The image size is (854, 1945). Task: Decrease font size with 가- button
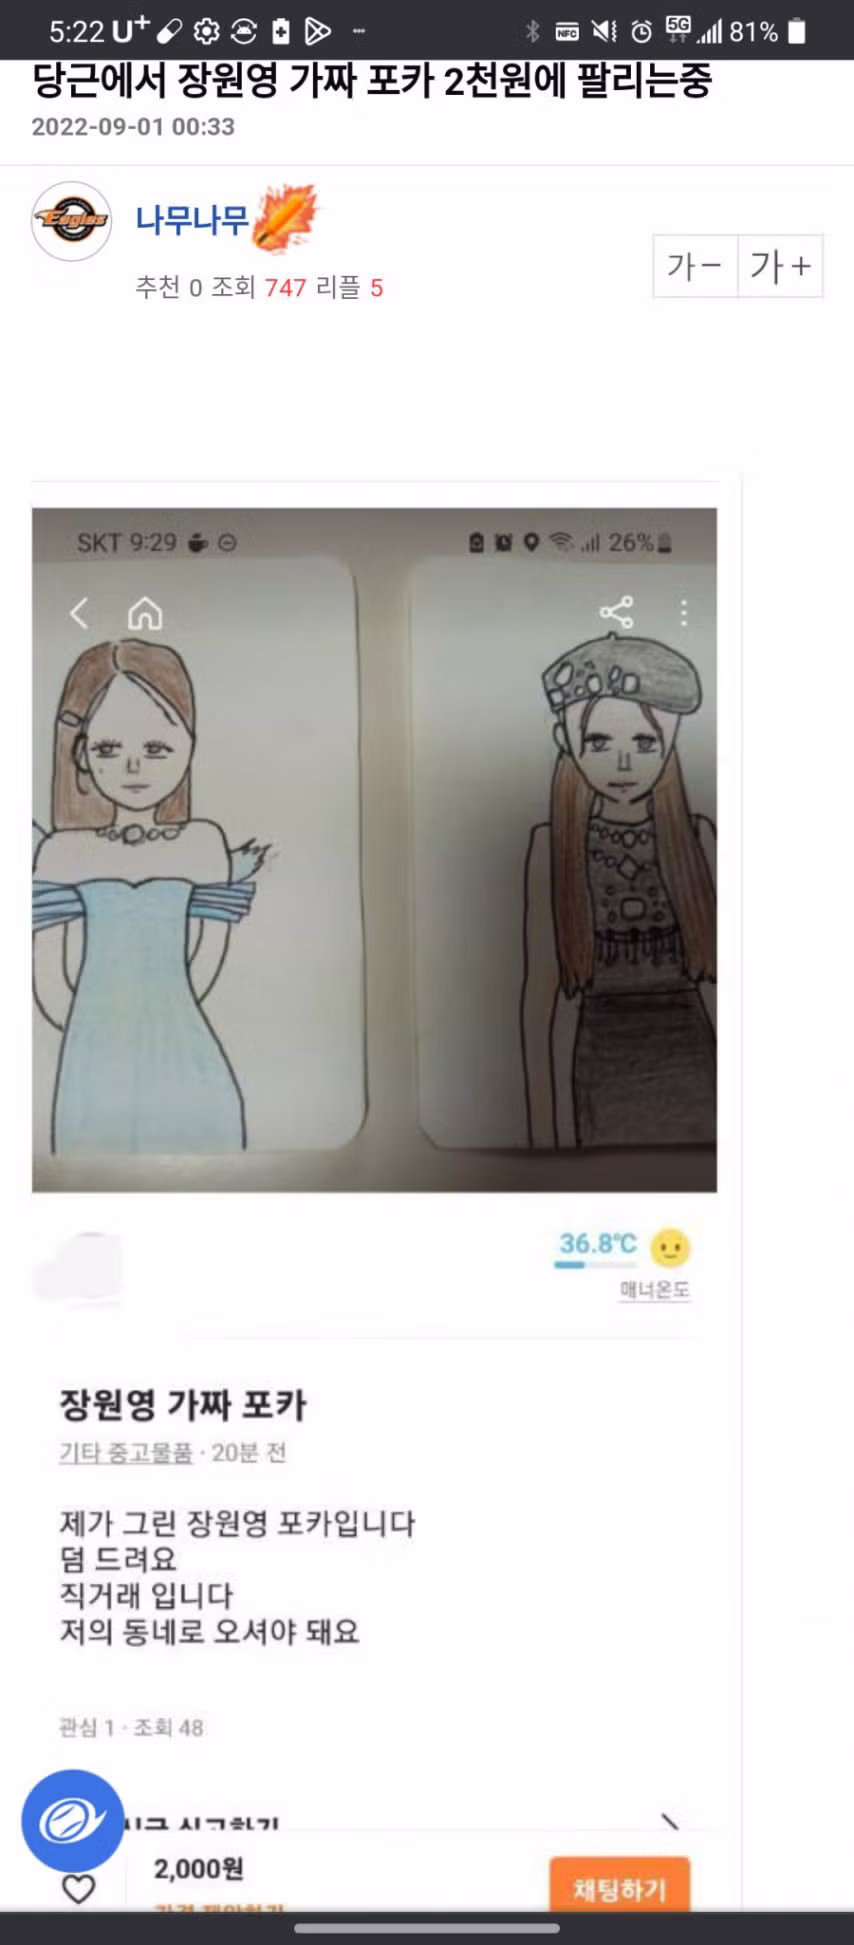tap(695, 266)
